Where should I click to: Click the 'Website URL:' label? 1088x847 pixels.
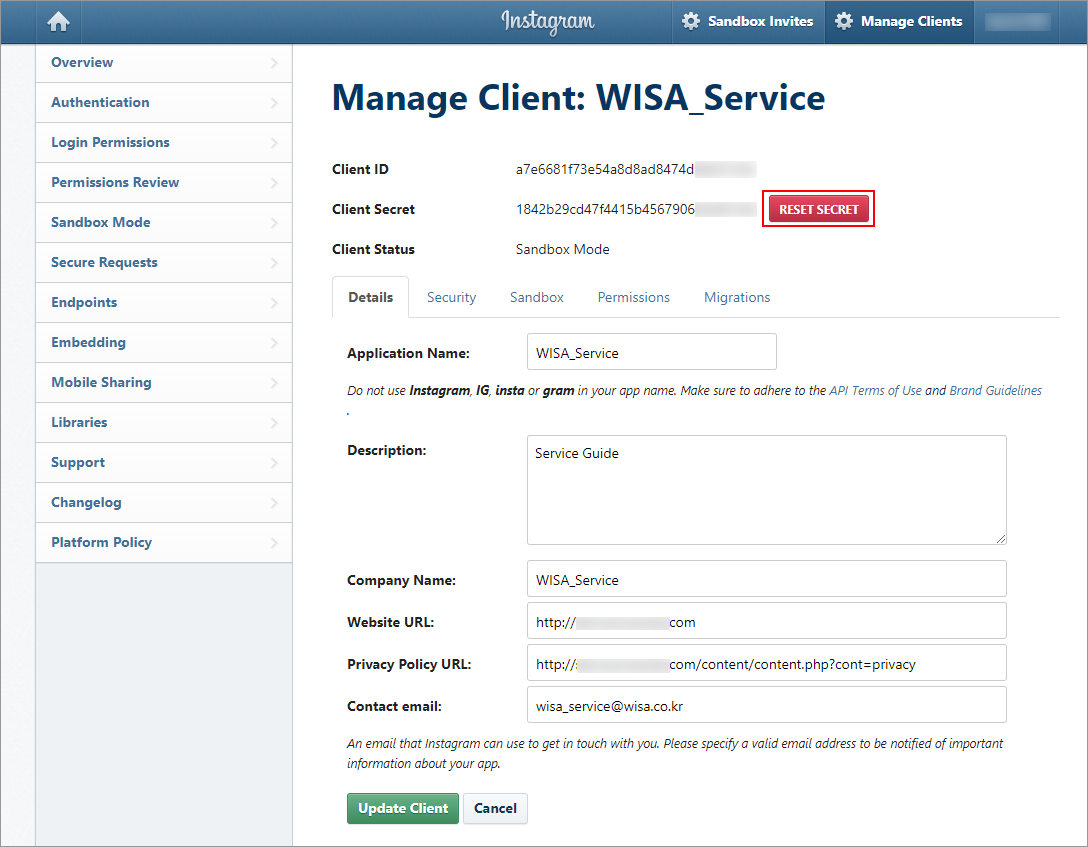[x=391, y=622]
